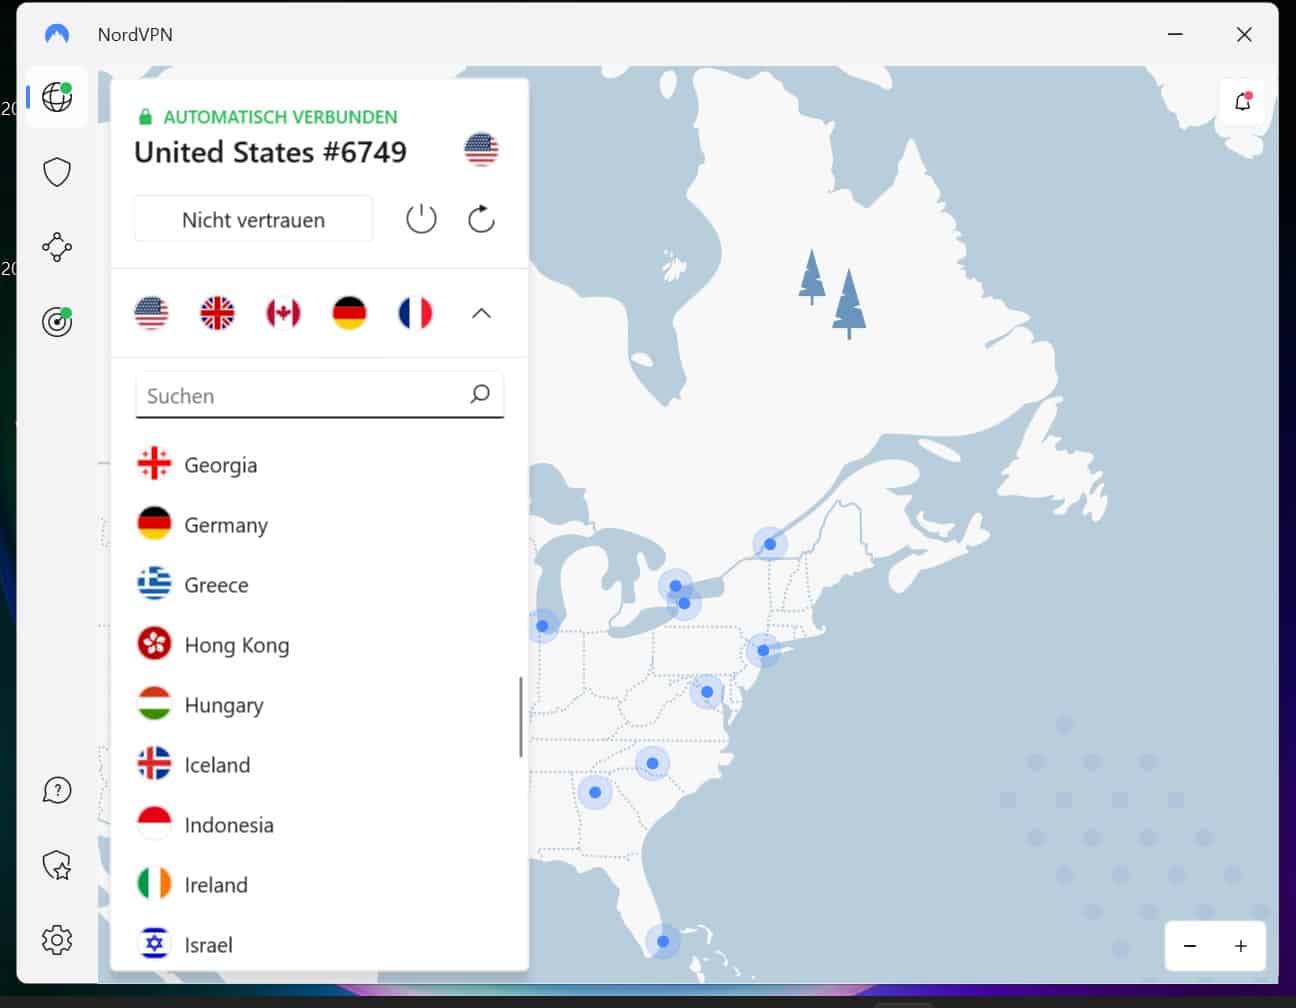Image resolution: width=1296 pixels, height=1008 pixels.
Task: Click the Georgia flag icon
Action: (x=154, y=464)
